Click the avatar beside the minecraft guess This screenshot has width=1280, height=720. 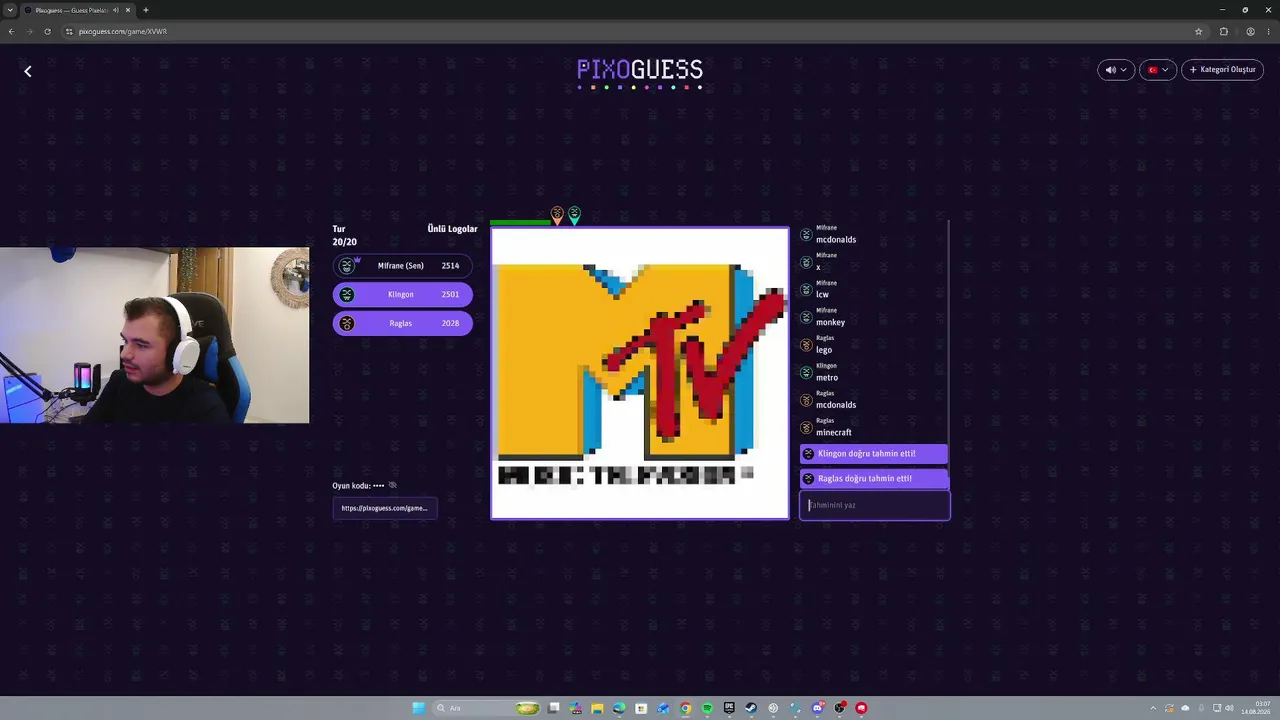pos(806,428)
